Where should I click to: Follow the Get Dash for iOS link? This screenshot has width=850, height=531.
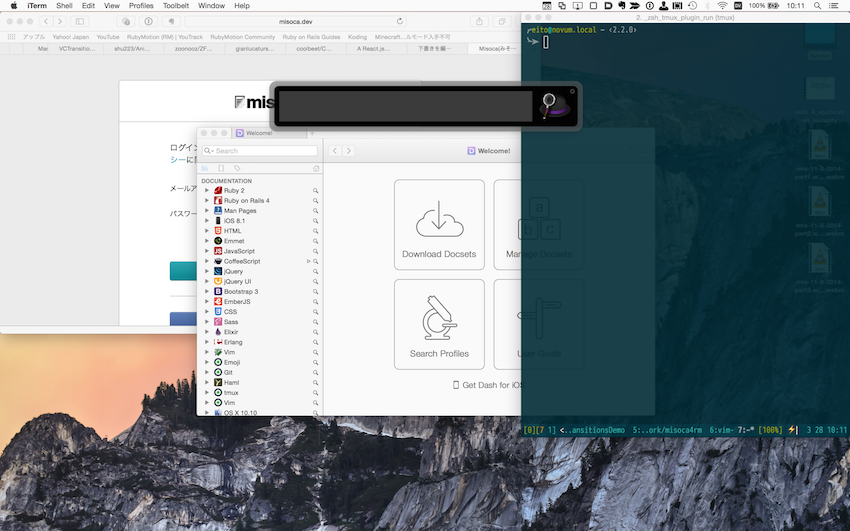(x=488, y=385)
